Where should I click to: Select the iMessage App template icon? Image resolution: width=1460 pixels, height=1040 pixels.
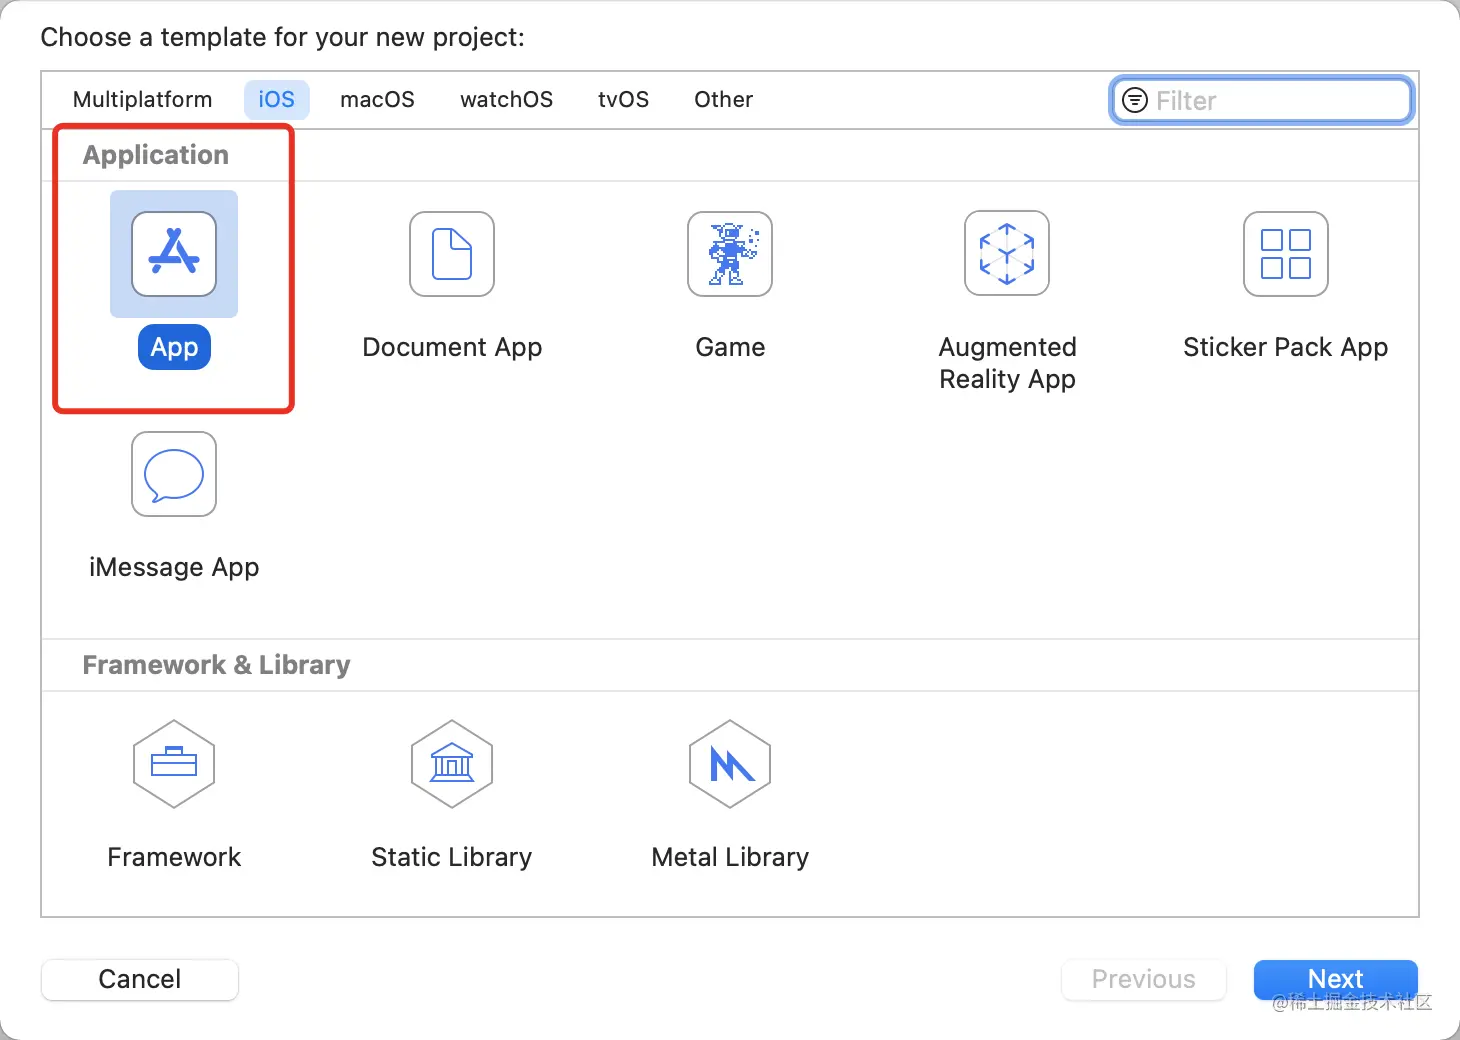pyautogui.click(x=174, y=474)
